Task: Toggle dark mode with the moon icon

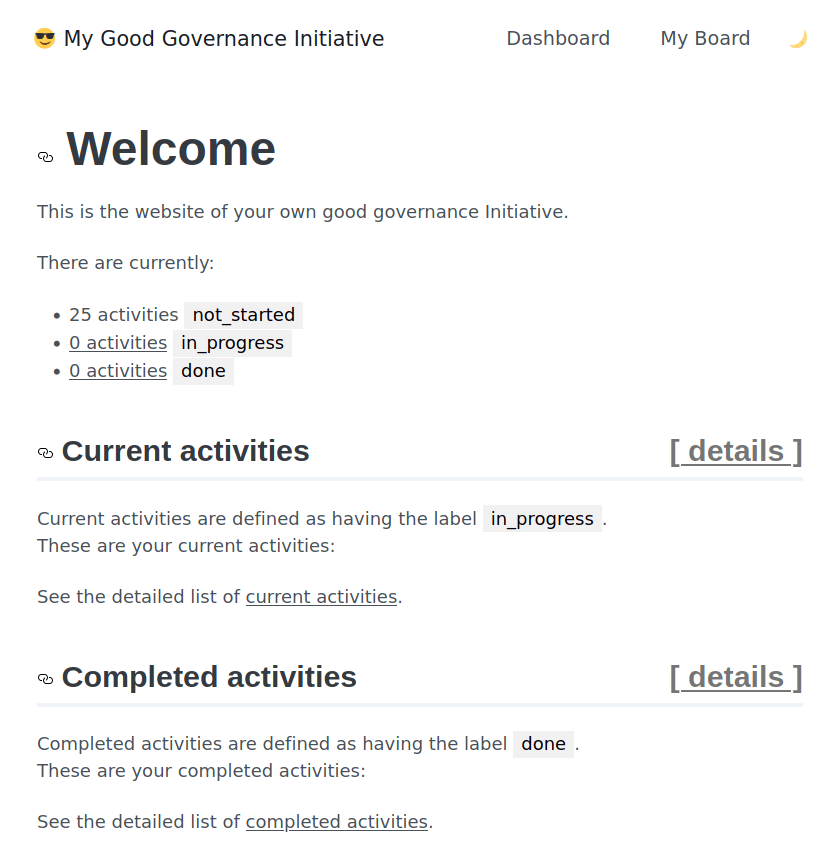Action: coord(797,38)
